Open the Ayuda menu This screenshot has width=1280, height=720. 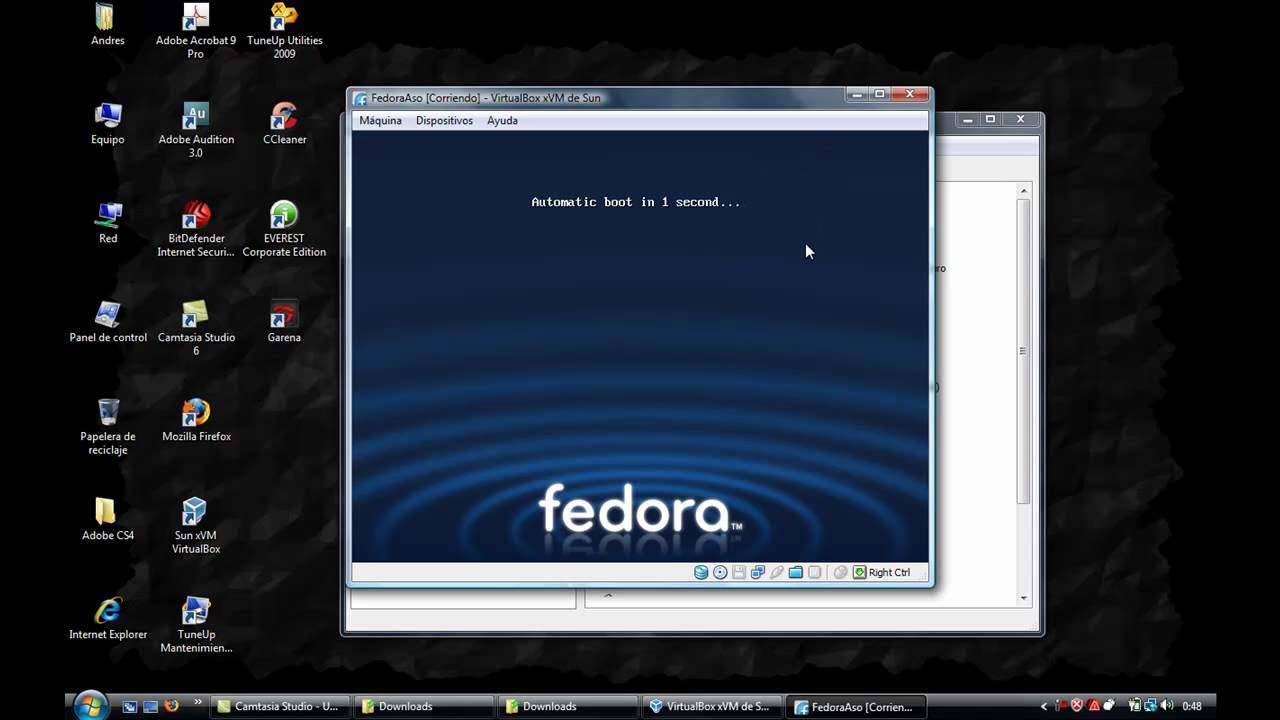(502, 120)
